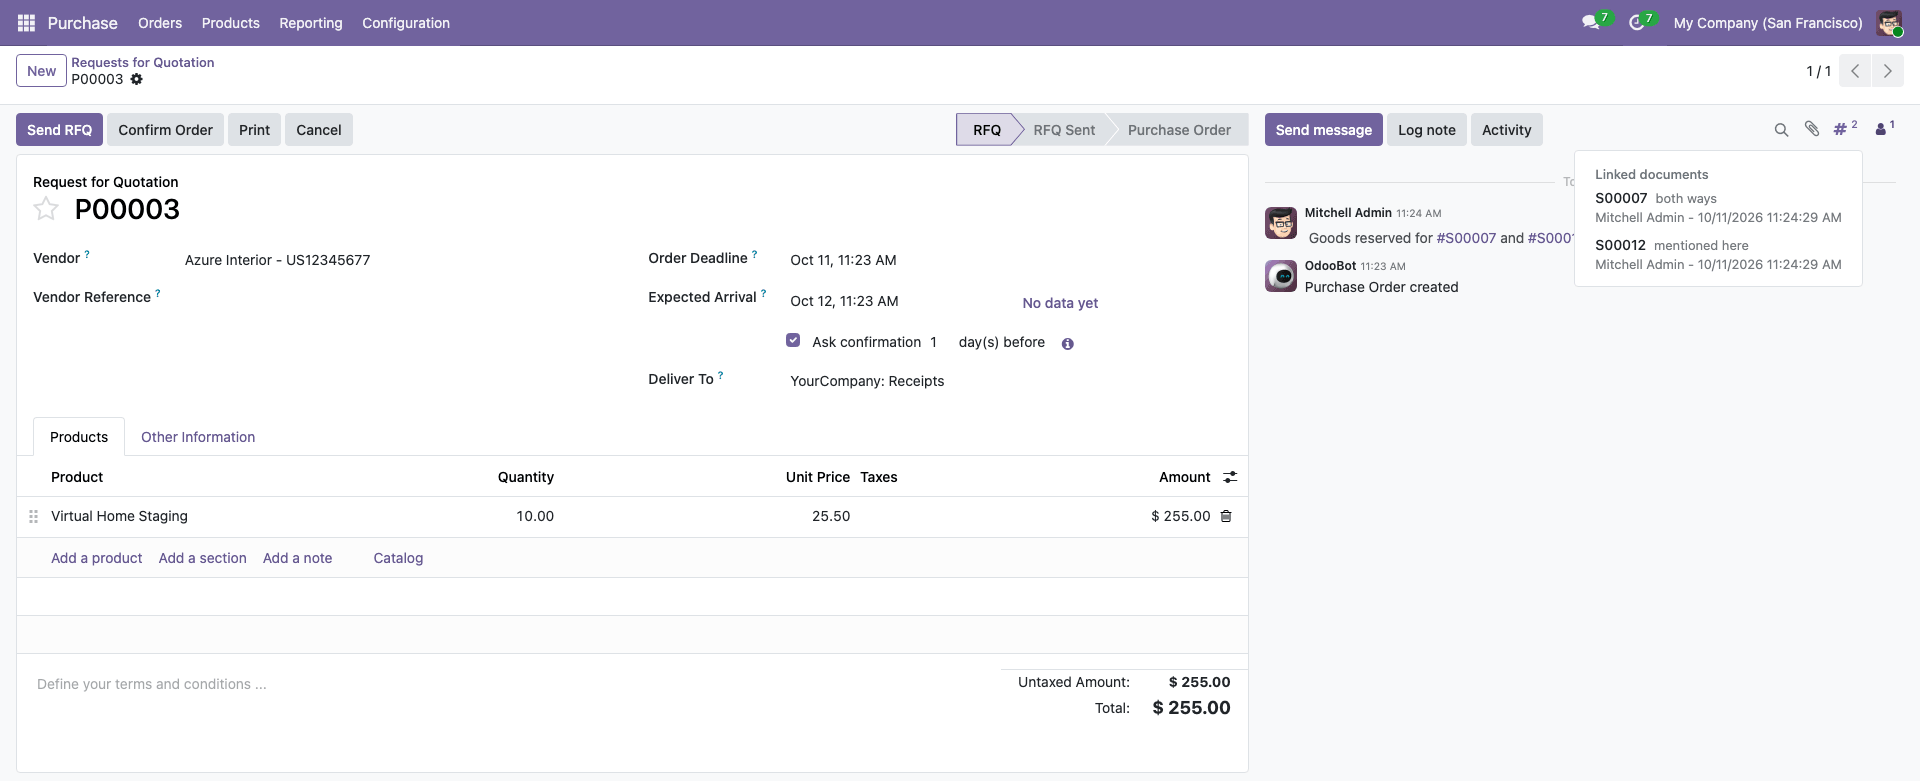Search the chatter messages with magnifier icon
The height and width of the screenshot is (781, 1920).
point(1781,130)
